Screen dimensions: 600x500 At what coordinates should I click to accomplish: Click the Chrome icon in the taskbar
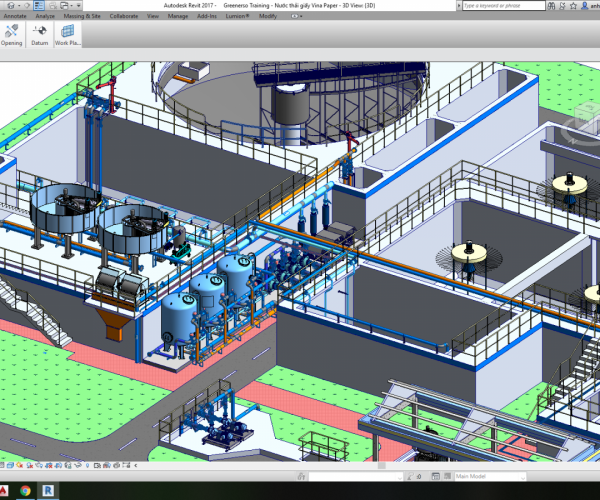point(23,492)
